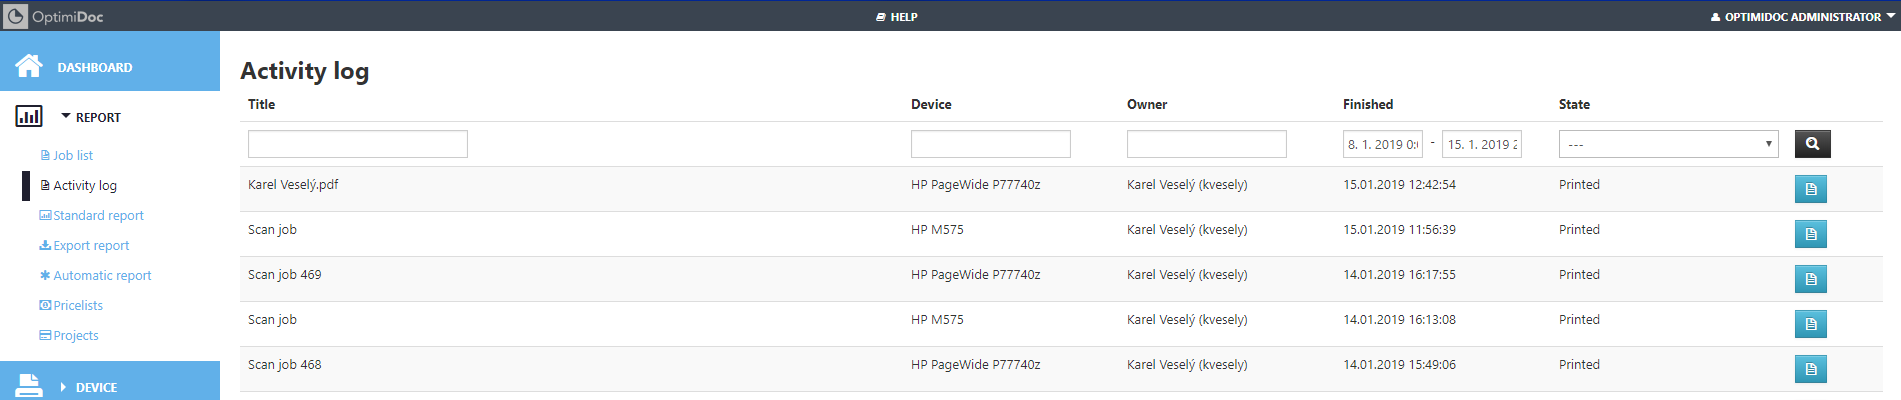Open details icon for Scan job 468

[1810, 369]
